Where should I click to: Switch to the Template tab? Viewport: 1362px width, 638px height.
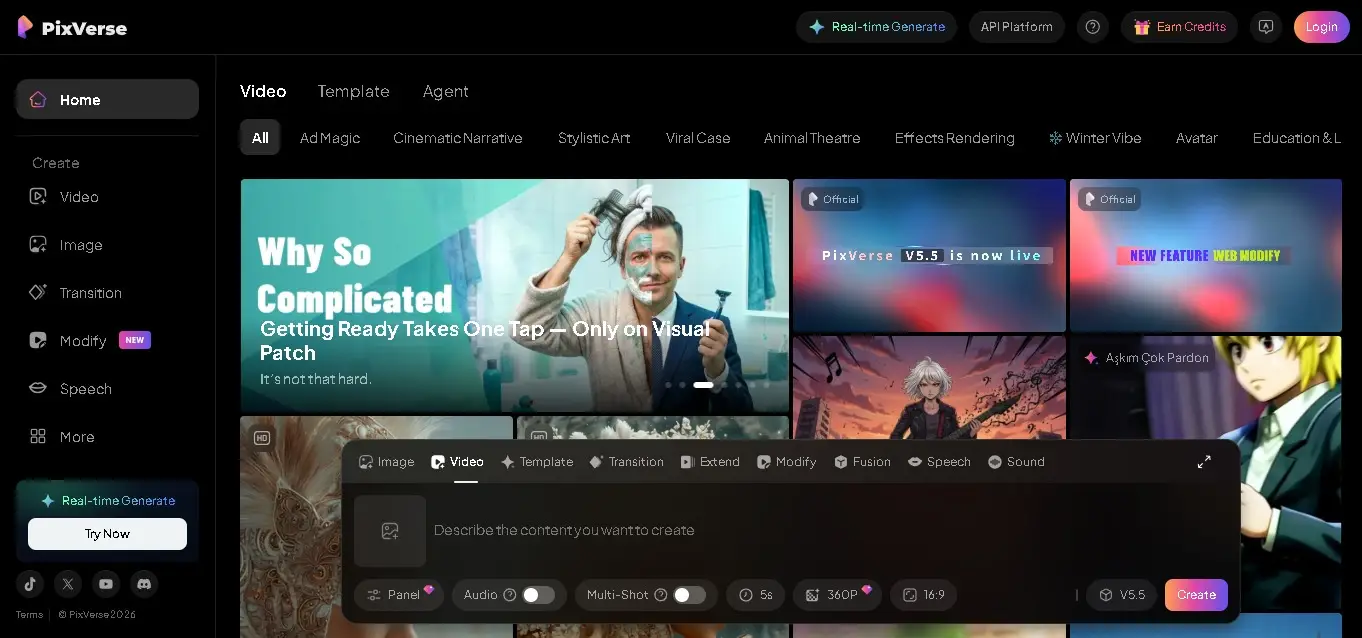coord(353,91)
